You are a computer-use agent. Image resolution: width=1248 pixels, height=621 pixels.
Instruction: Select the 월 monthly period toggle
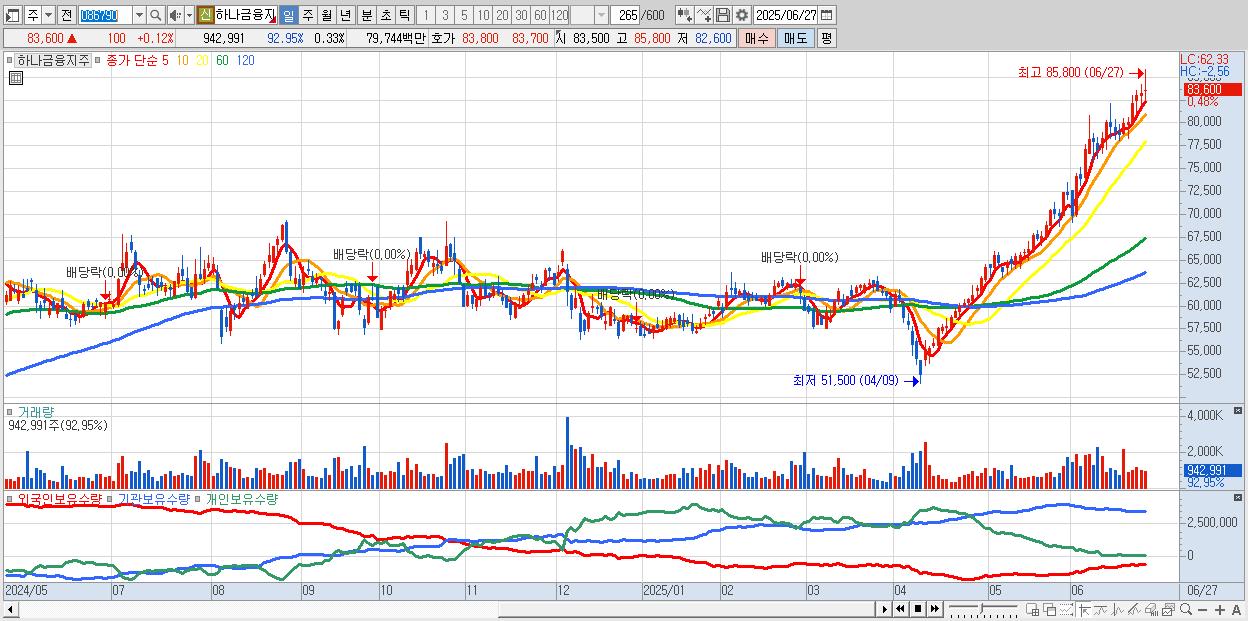click(x=326, y=15)
